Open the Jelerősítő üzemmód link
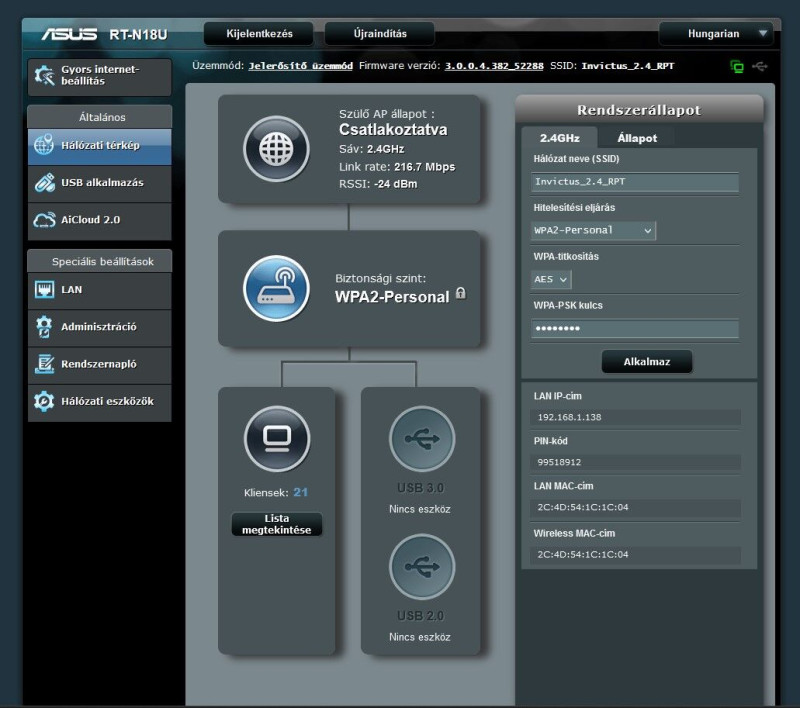This screenshot has height=708, width=800. point(301,66)
